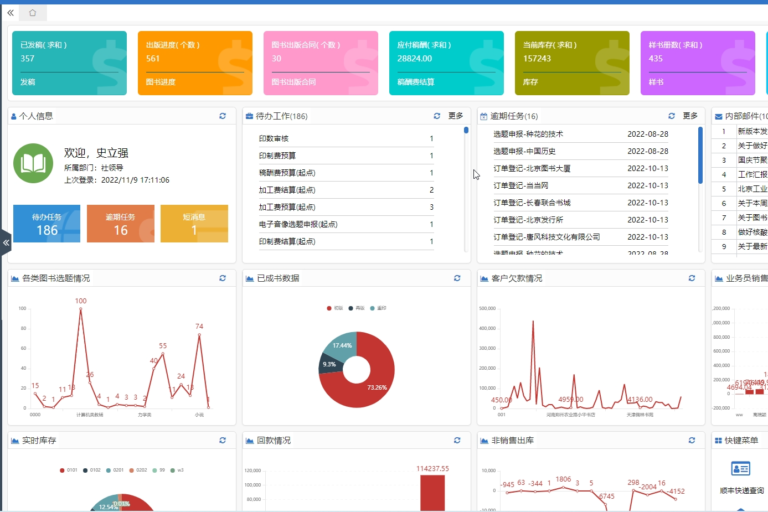Select the 印制费预算 to-do row

(346, 156)
